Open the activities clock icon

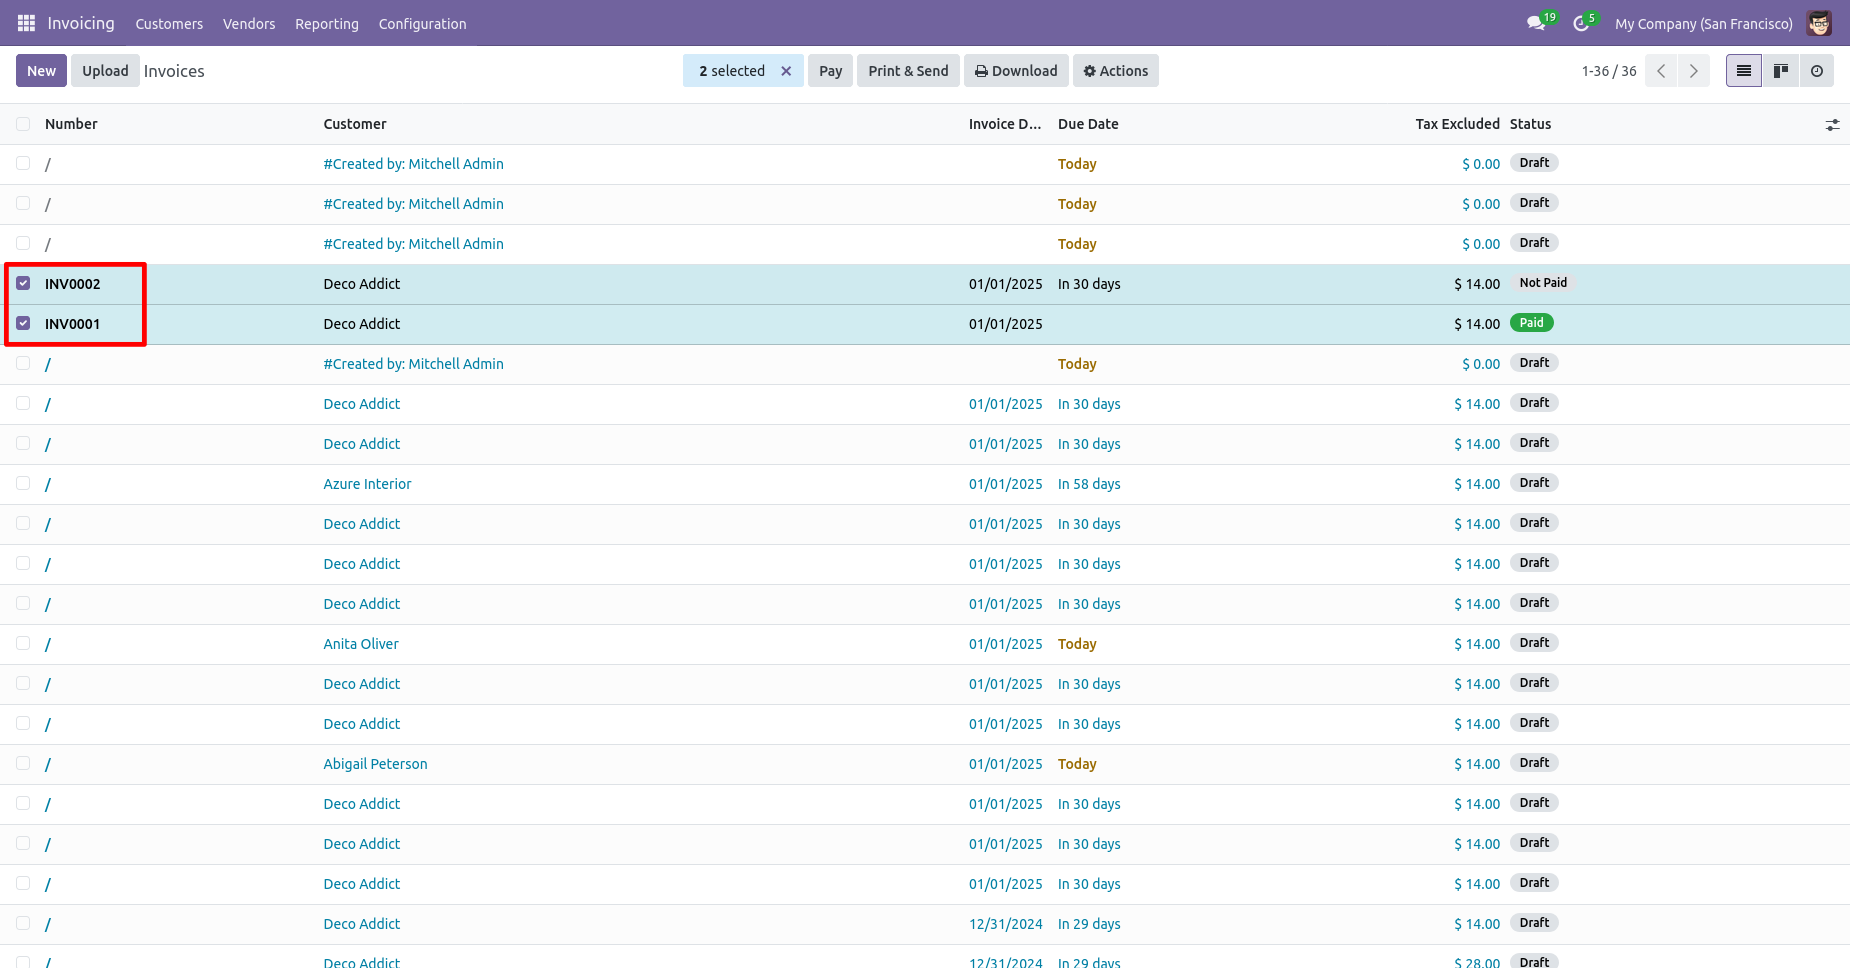(x=1581, y=23)
